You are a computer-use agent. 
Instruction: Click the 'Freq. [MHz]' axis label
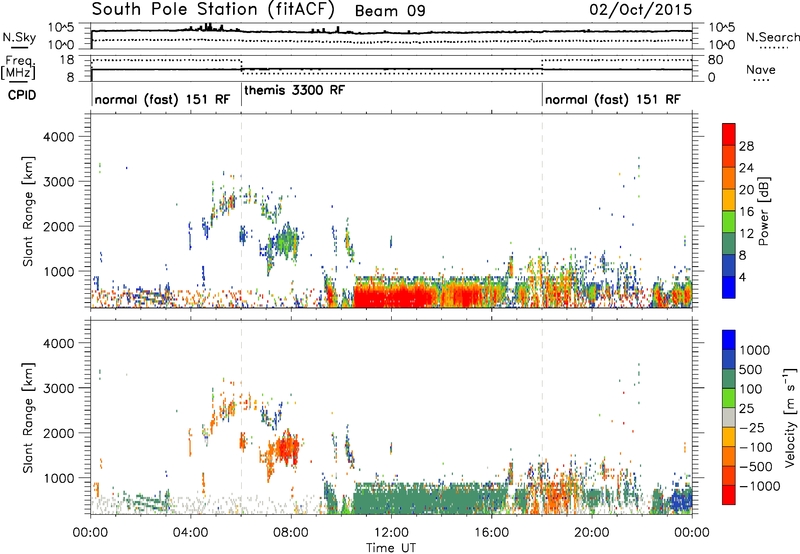tap(18, 67)
